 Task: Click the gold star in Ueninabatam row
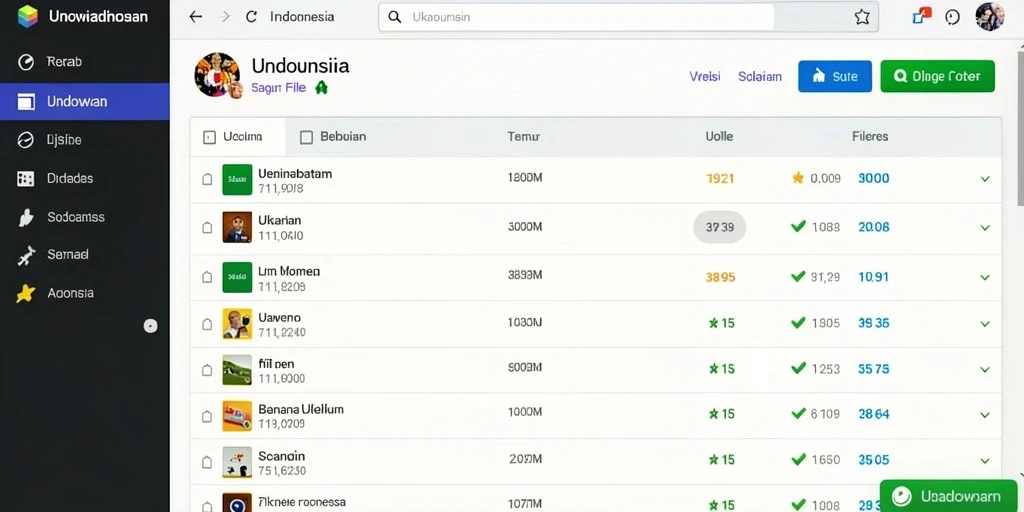(798, 178)
